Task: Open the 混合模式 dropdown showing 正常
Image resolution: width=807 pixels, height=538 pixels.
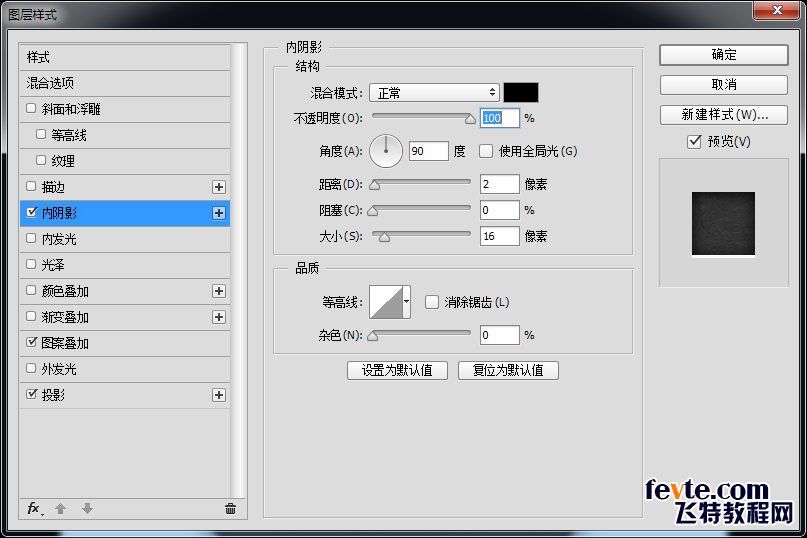Action: 434,93
